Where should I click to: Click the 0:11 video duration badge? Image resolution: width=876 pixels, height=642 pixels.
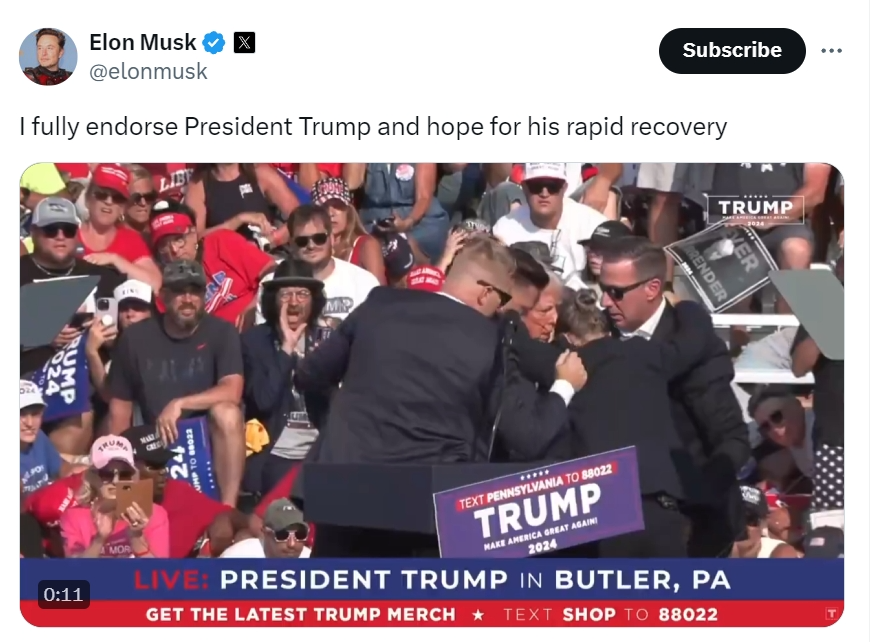pos(63,594)
